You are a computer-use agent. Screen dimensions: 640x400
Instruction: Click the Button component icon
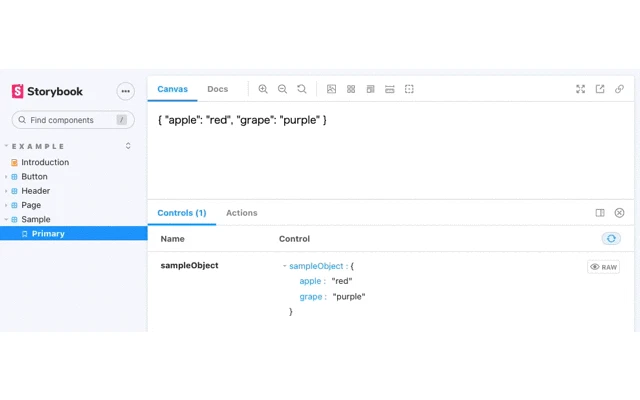tap(14, 177)
